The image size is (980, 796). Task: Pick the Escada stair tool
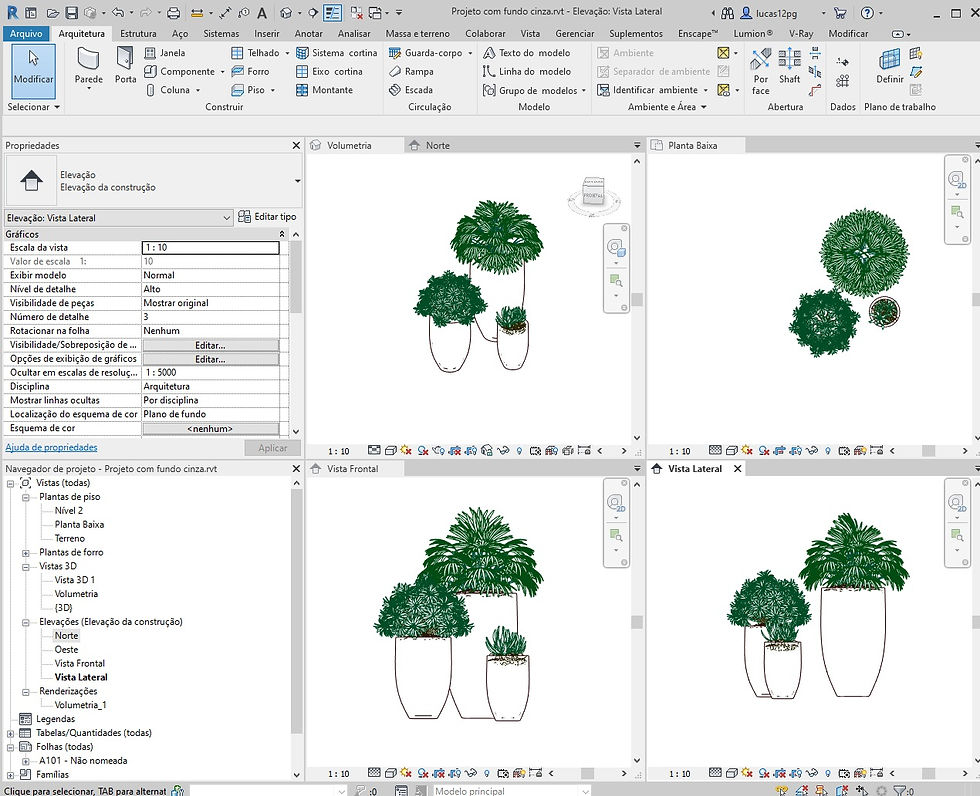(411, 90)
